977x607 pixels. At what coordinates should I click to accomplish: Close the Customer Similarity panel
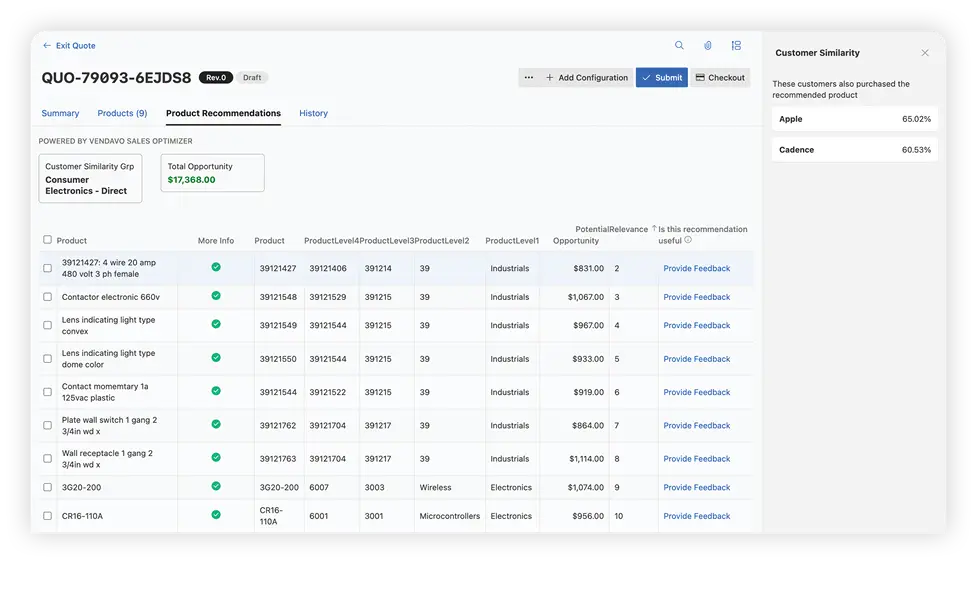[x=925, y=53]
